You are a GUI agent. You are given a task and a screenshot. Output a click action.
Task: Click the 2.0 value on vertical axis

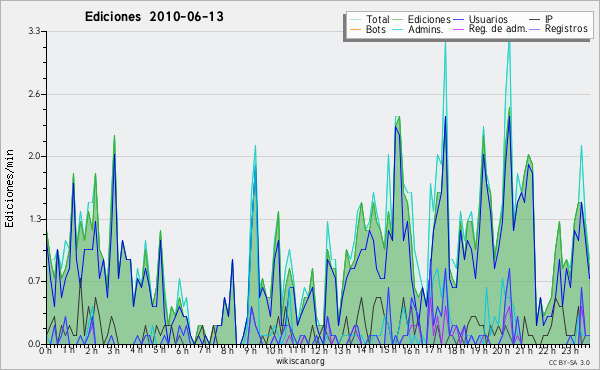coord(34,156)
